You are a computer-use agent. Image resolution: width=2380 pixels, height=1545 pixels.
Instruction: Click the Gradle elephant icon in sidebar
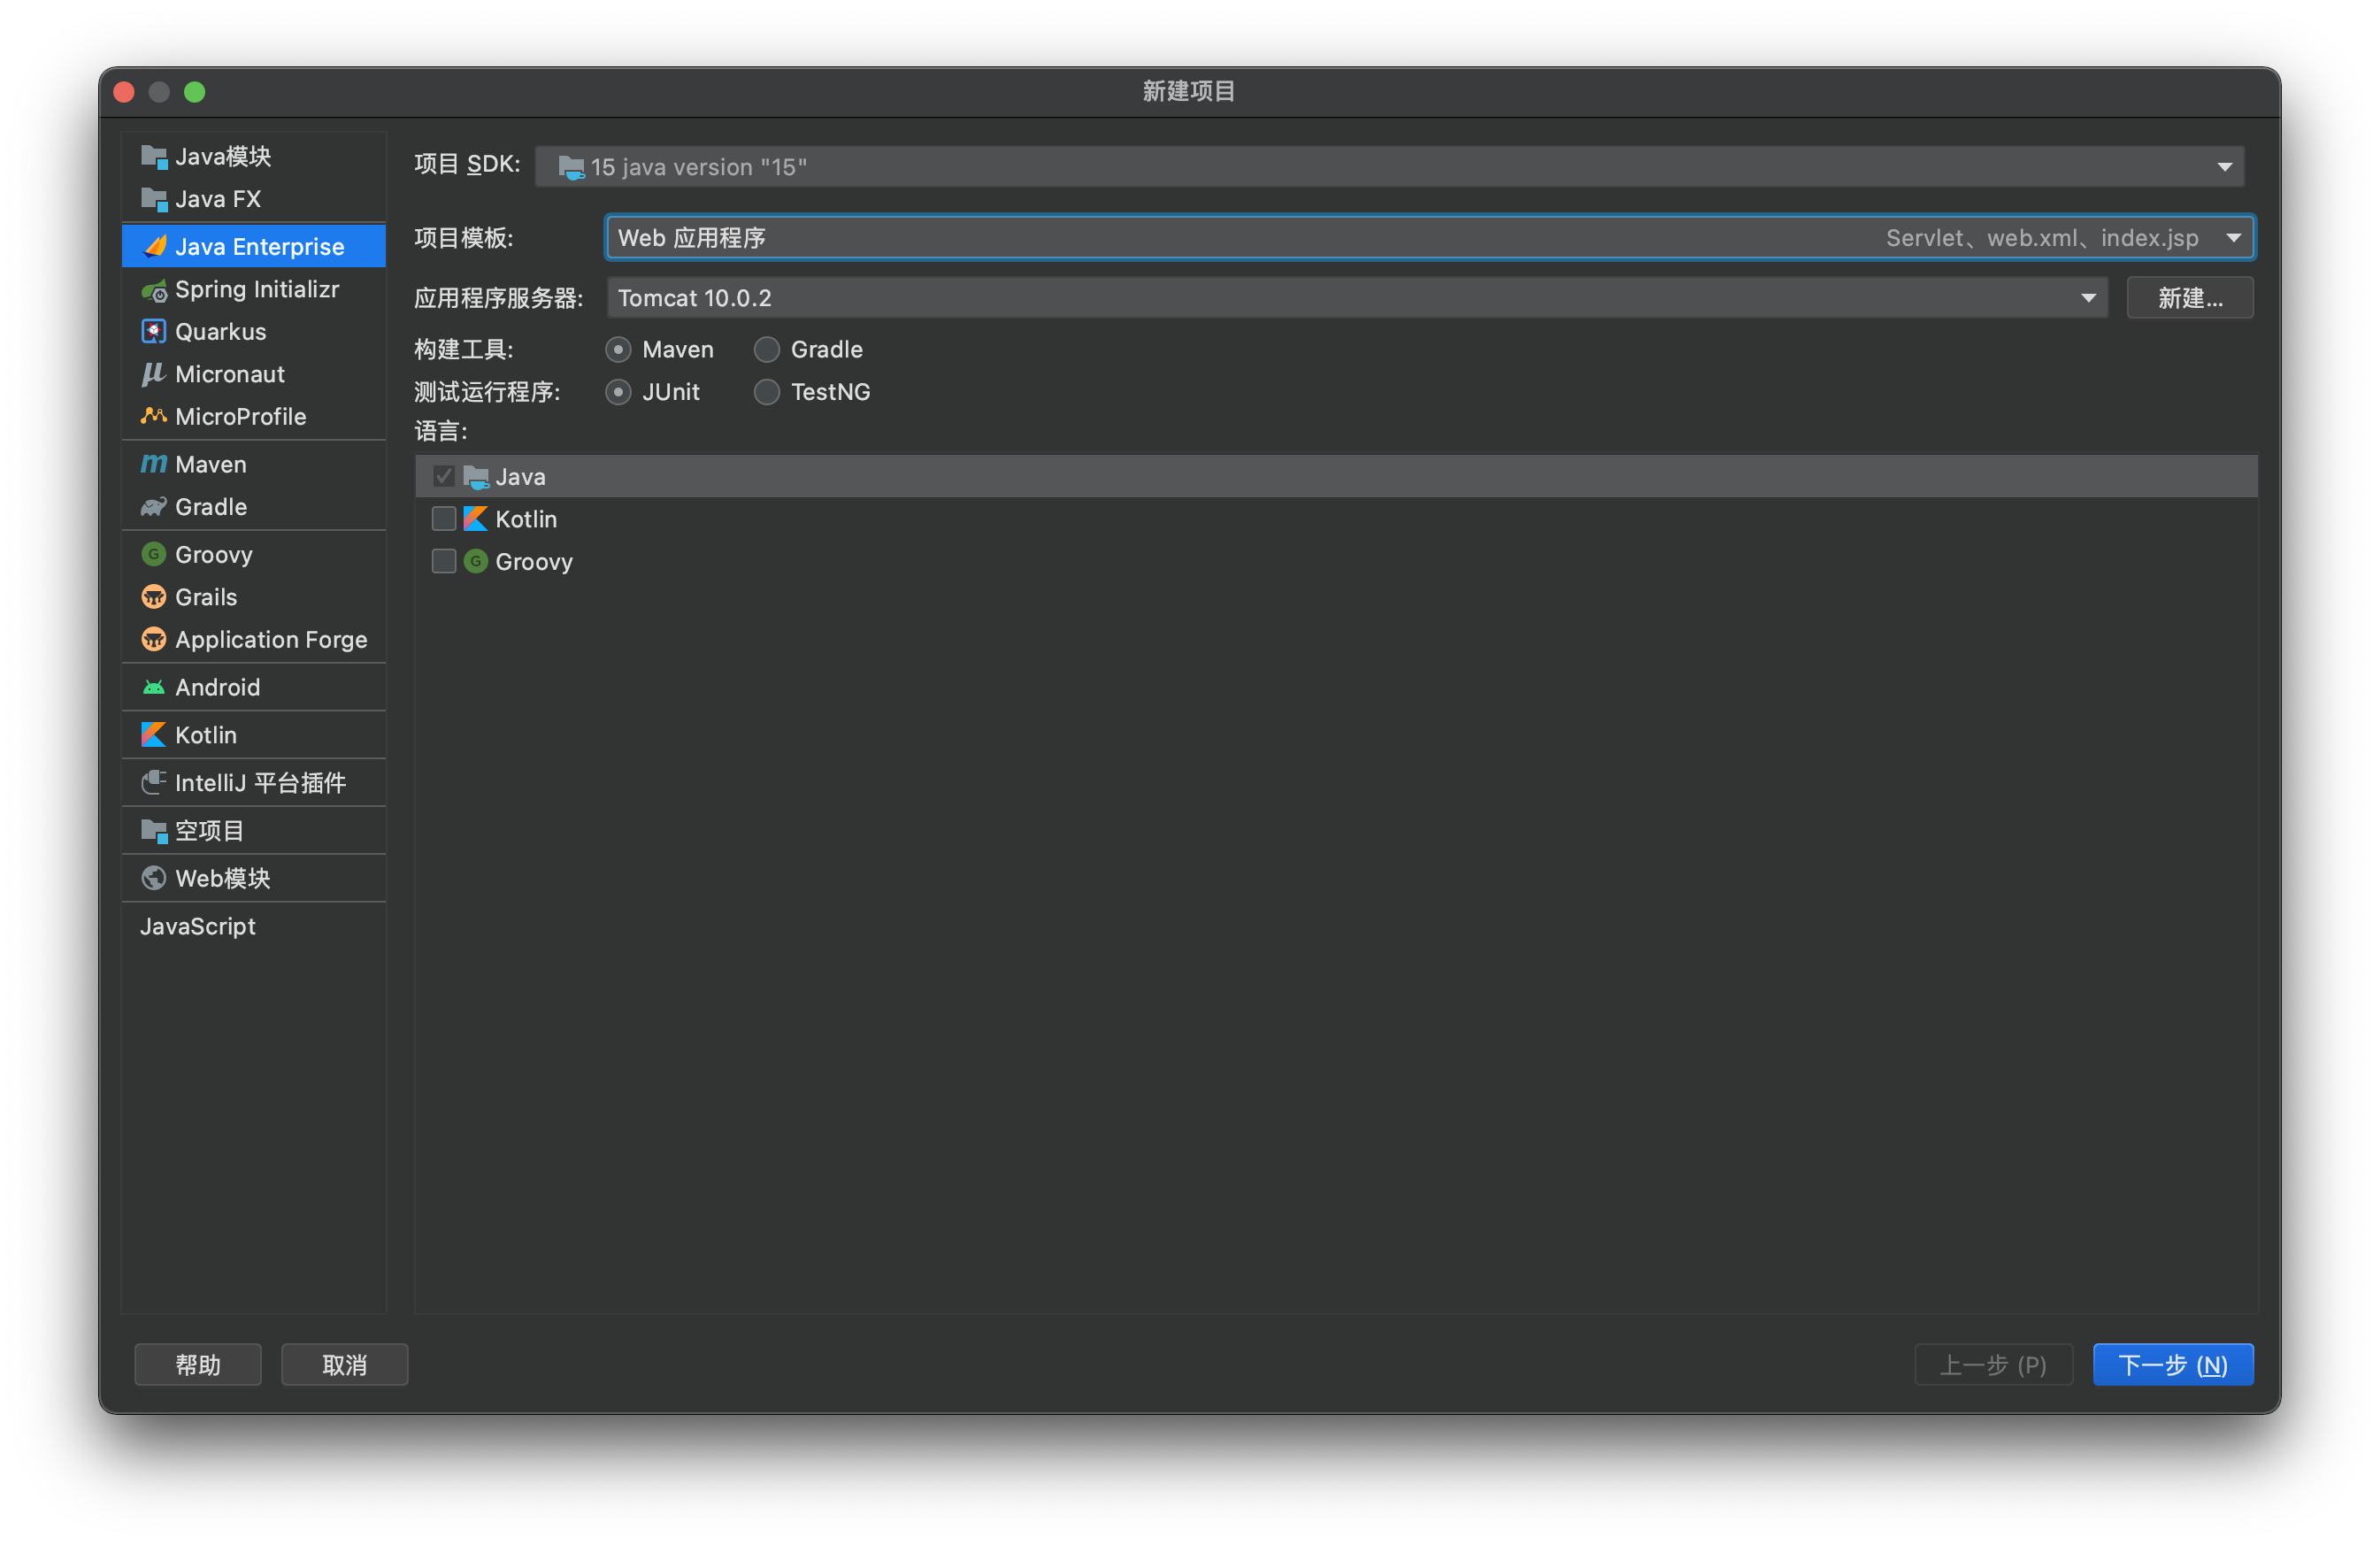coord(153,507)
